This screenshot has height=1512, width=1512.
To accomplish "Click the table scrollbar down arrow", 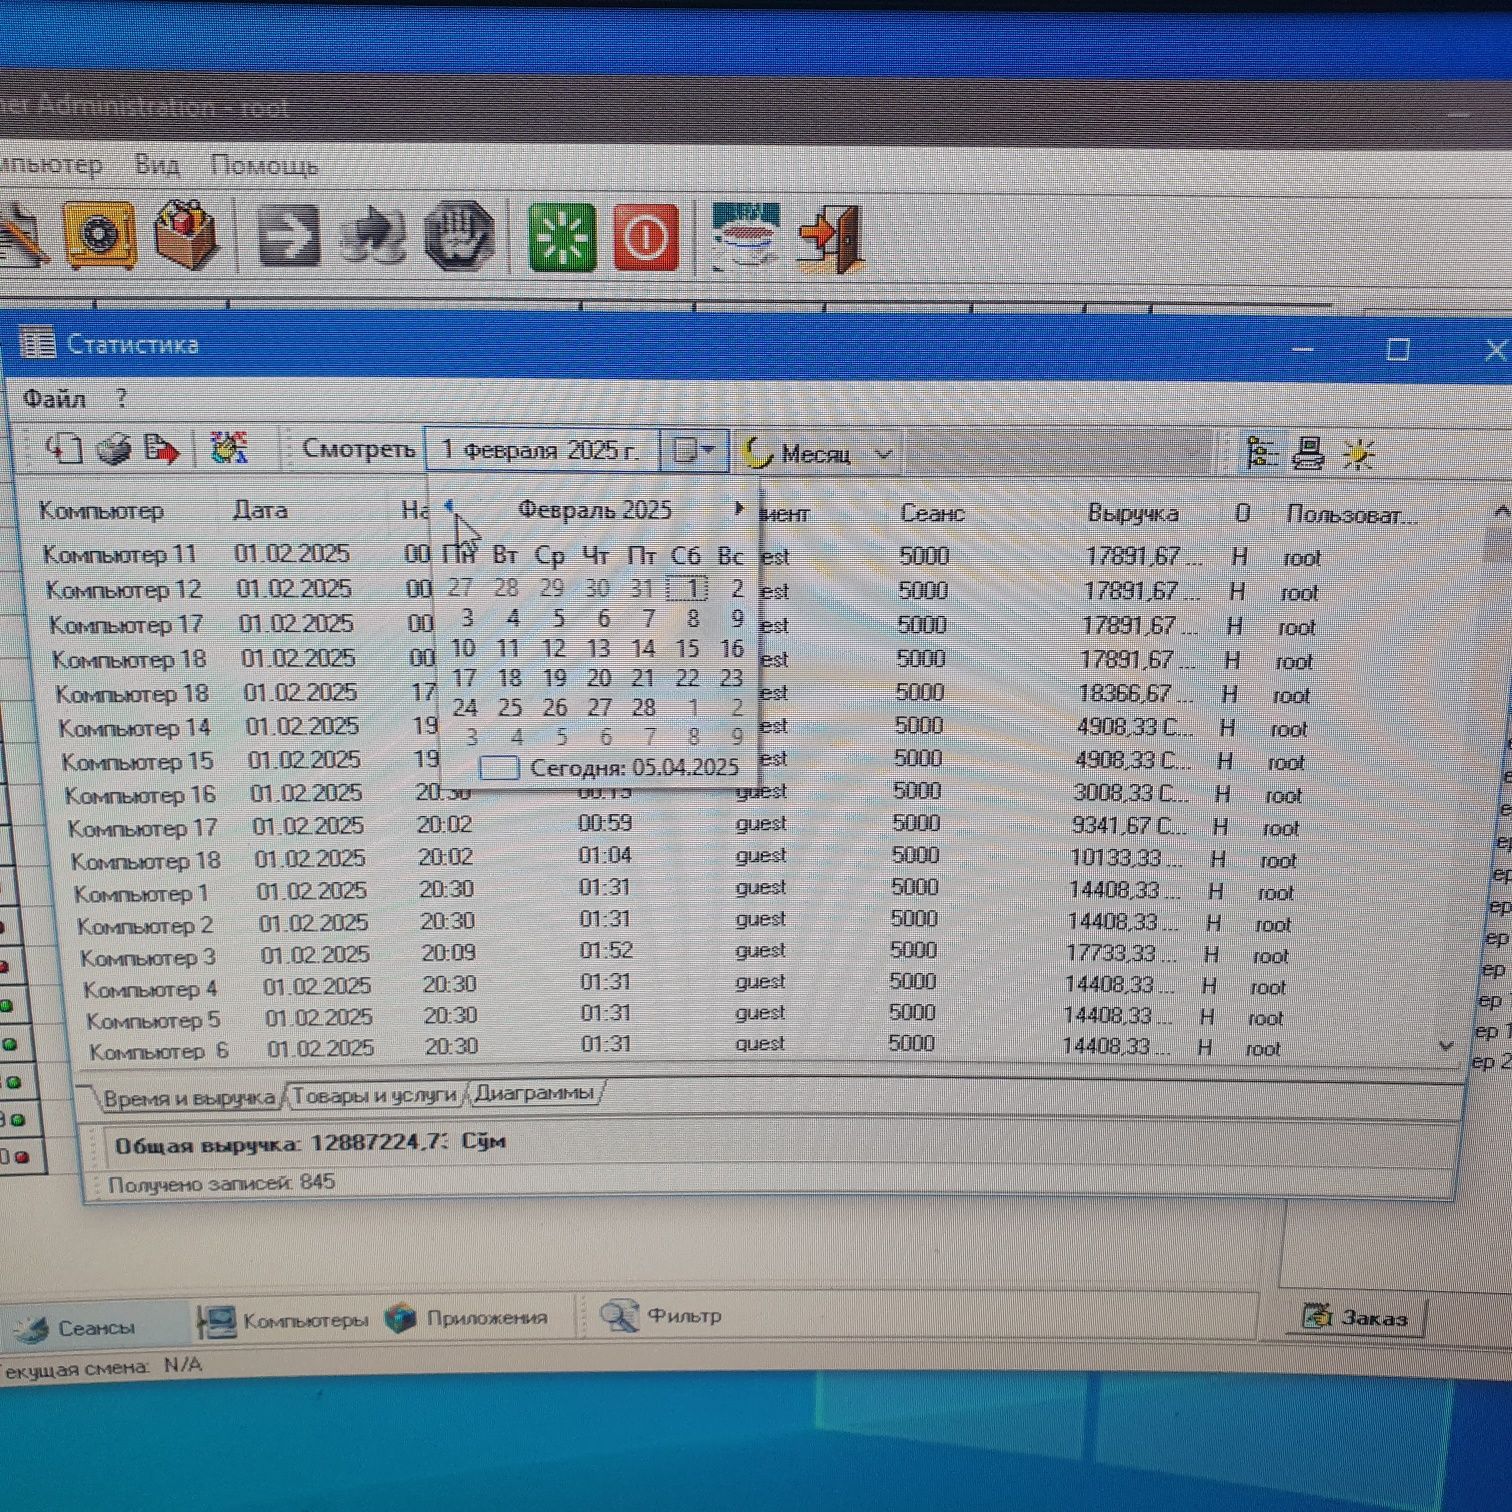I will click(1445, 1045).
